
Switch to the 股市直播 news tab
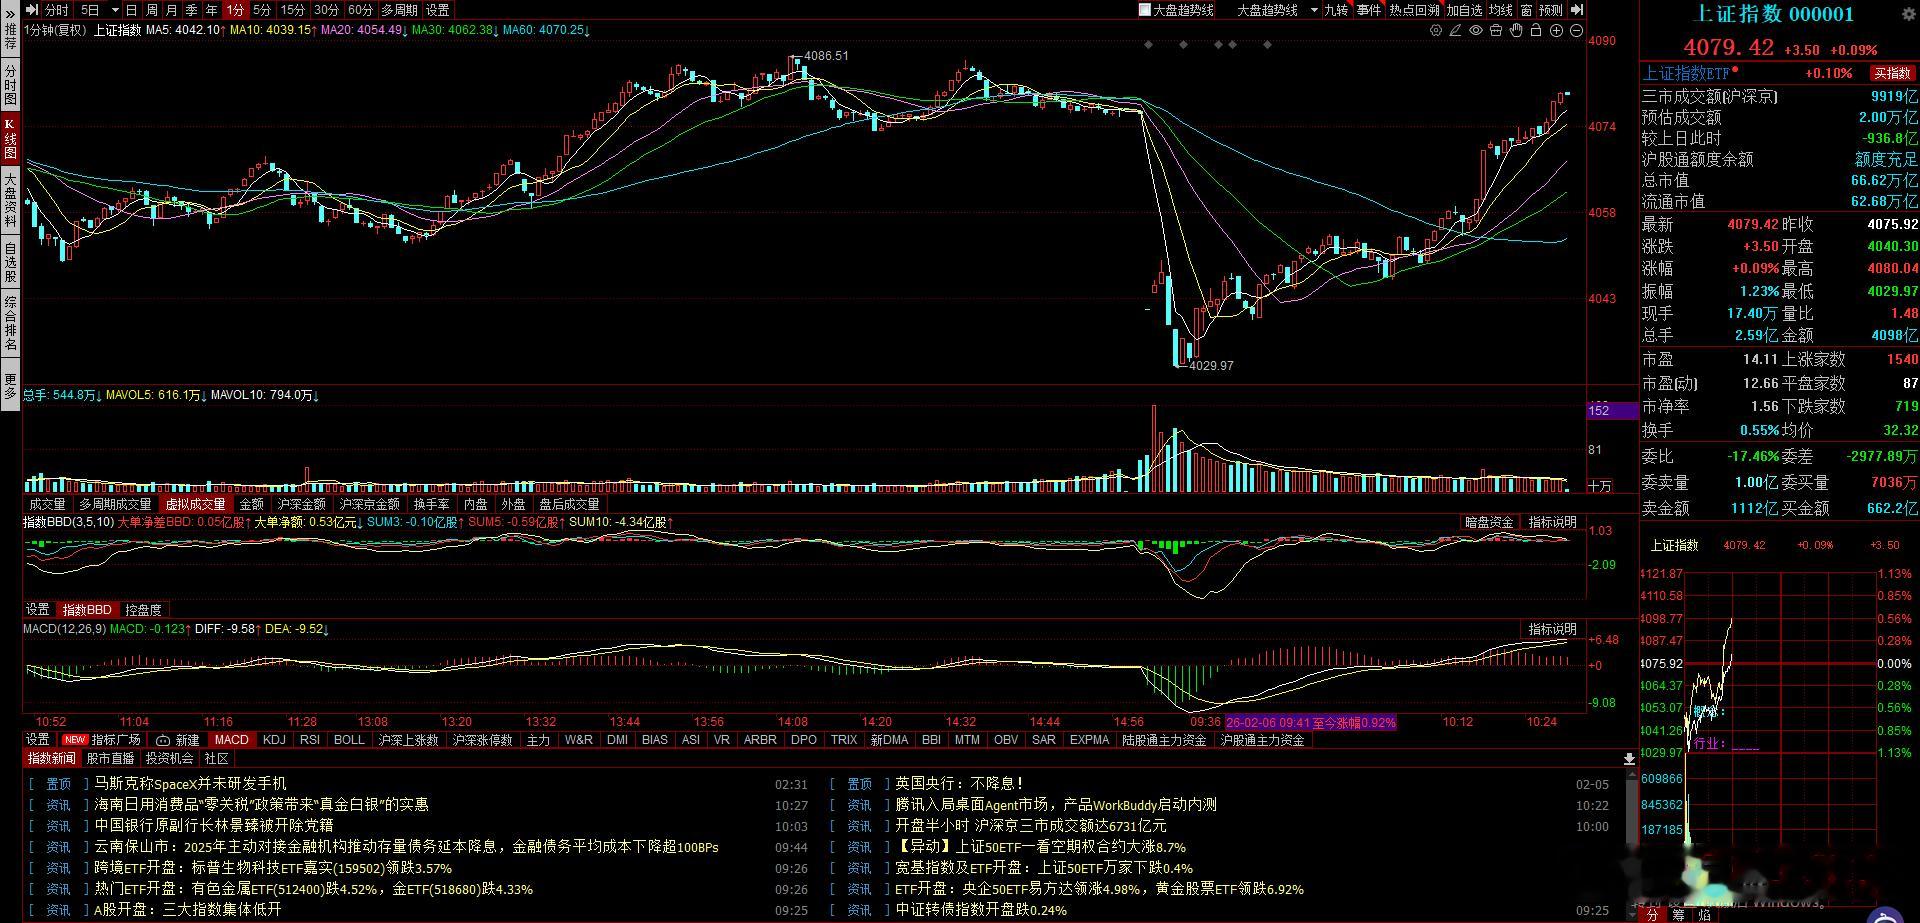[x=110, y=759]
